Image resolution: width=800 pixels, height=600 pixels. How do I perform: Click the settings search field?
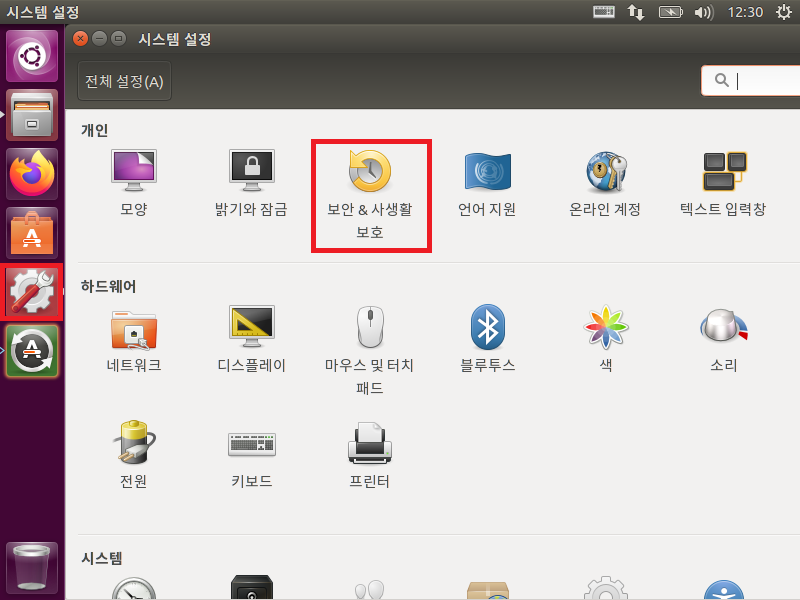point(751,80)
